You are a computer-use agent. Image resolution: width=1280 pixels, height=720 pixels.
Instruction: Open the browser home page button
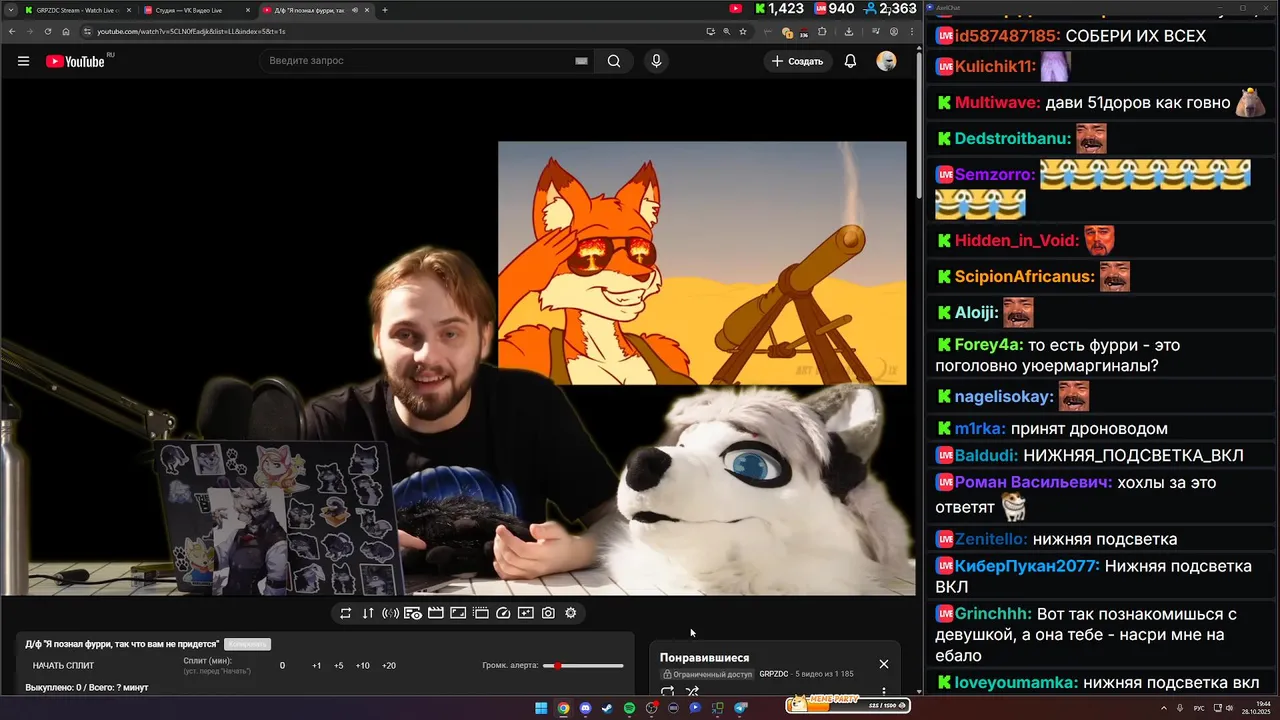click(66, 31)
